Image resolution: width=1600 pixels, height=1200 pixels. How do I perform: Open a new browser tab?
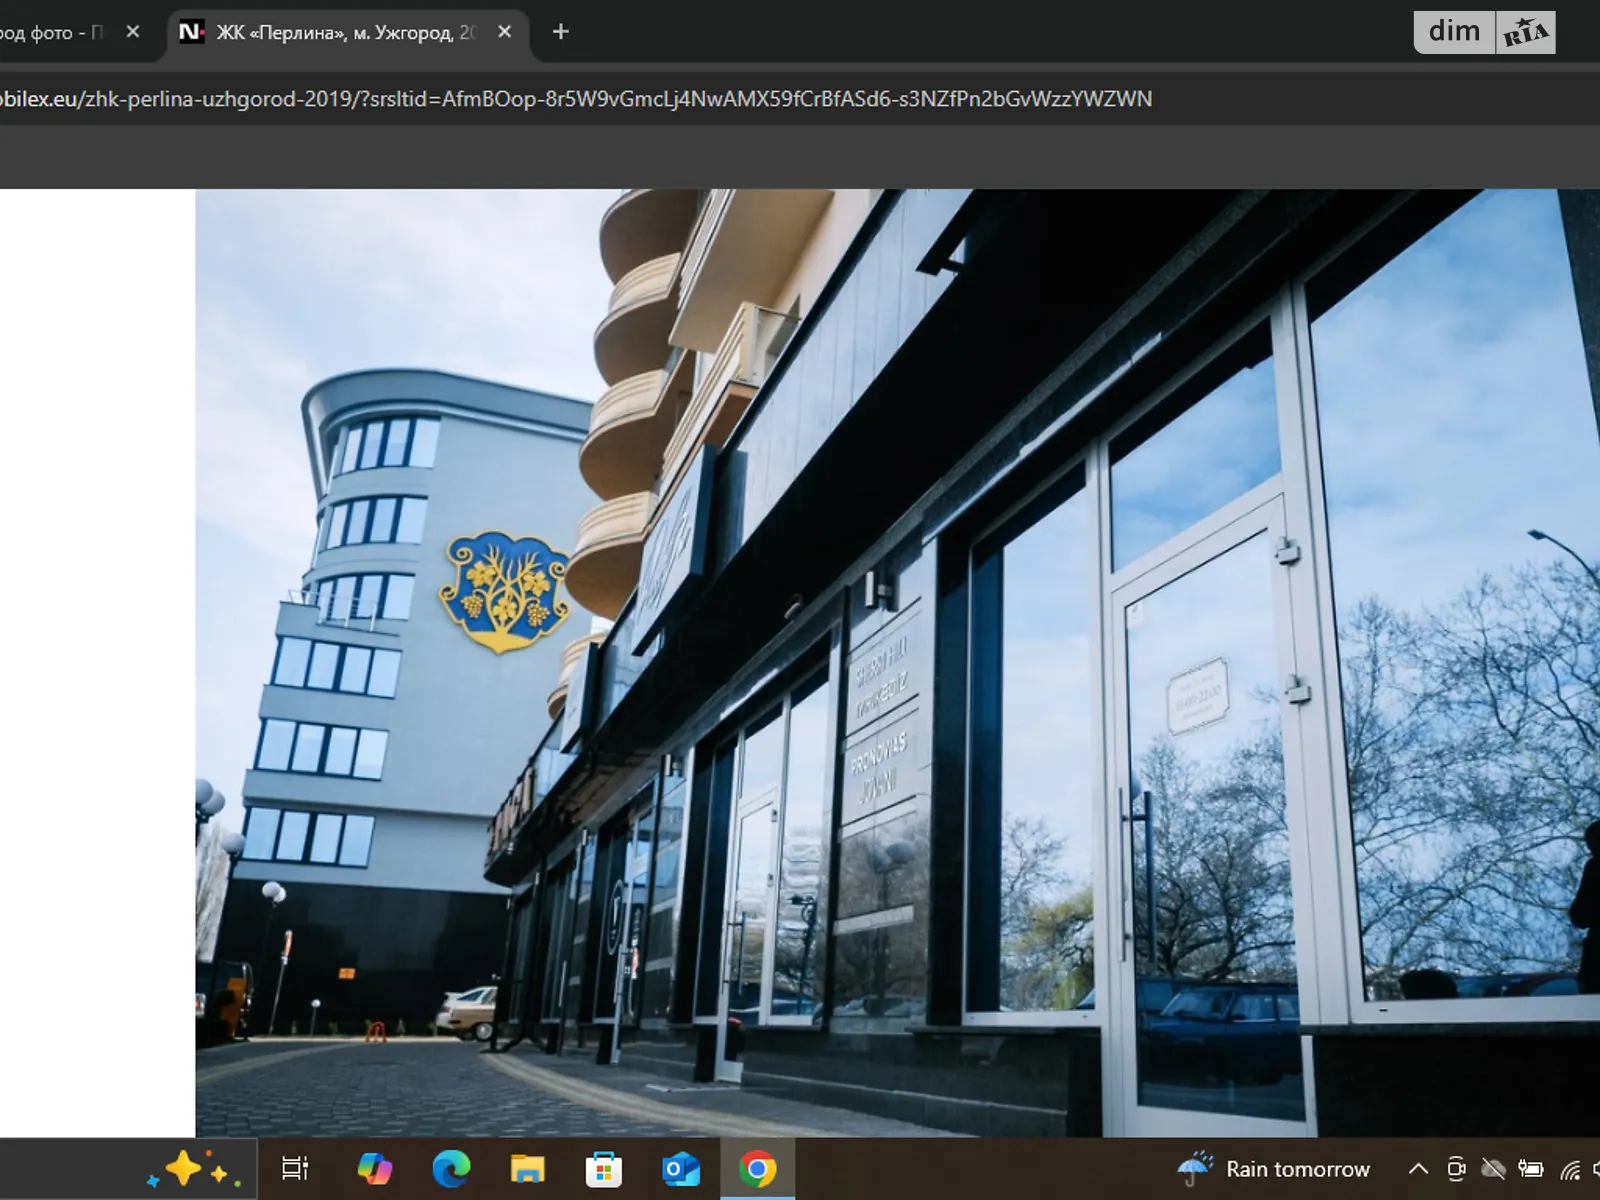point(561,32)
